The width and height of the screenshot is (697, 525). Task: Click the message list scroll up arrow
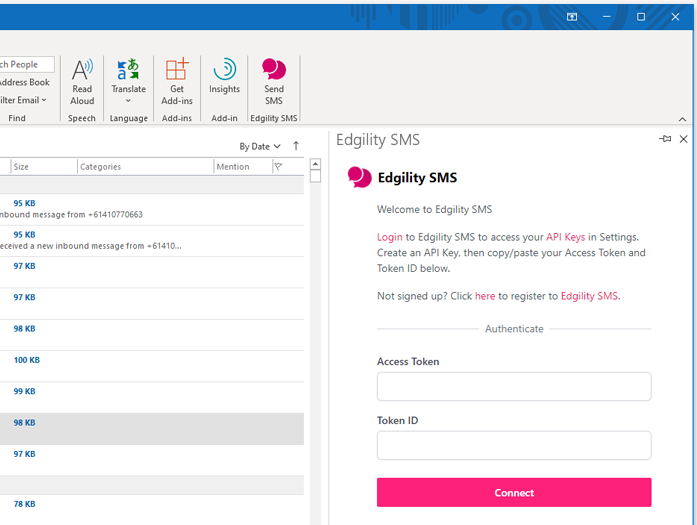(315, 164)
